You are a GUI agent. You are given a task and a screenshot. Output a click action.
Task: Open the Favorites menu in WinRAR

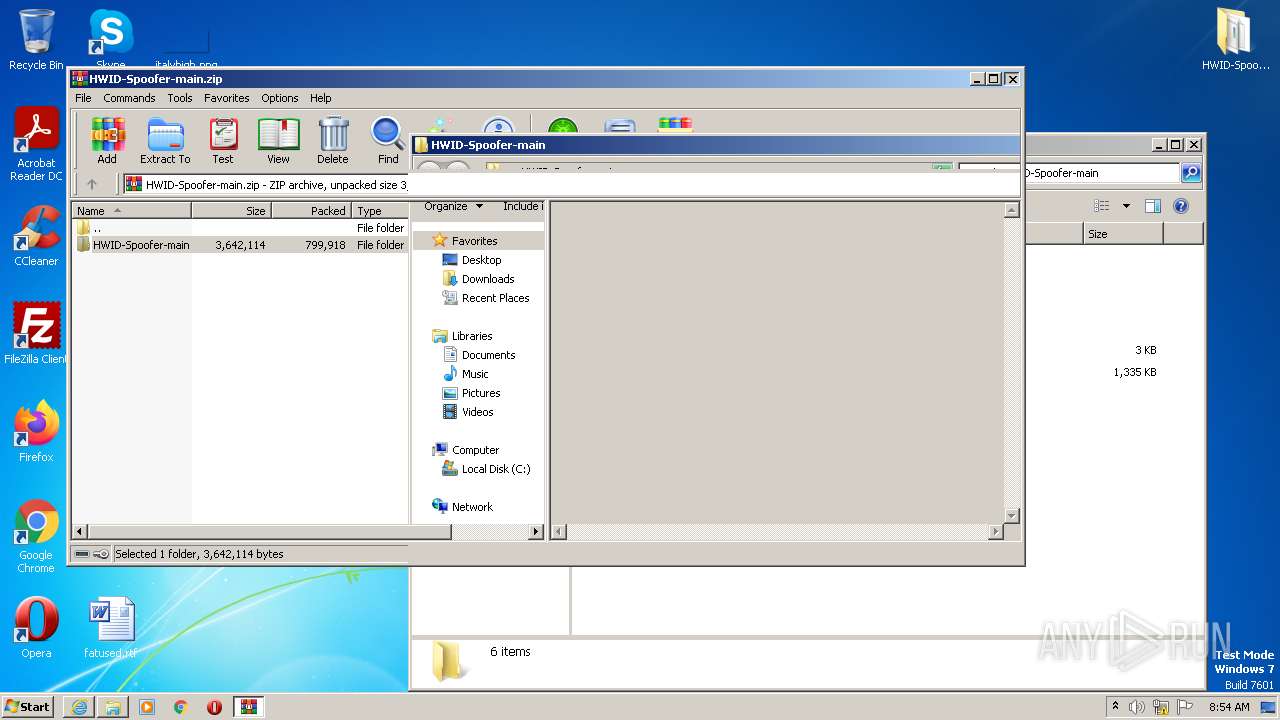point(227,98)
